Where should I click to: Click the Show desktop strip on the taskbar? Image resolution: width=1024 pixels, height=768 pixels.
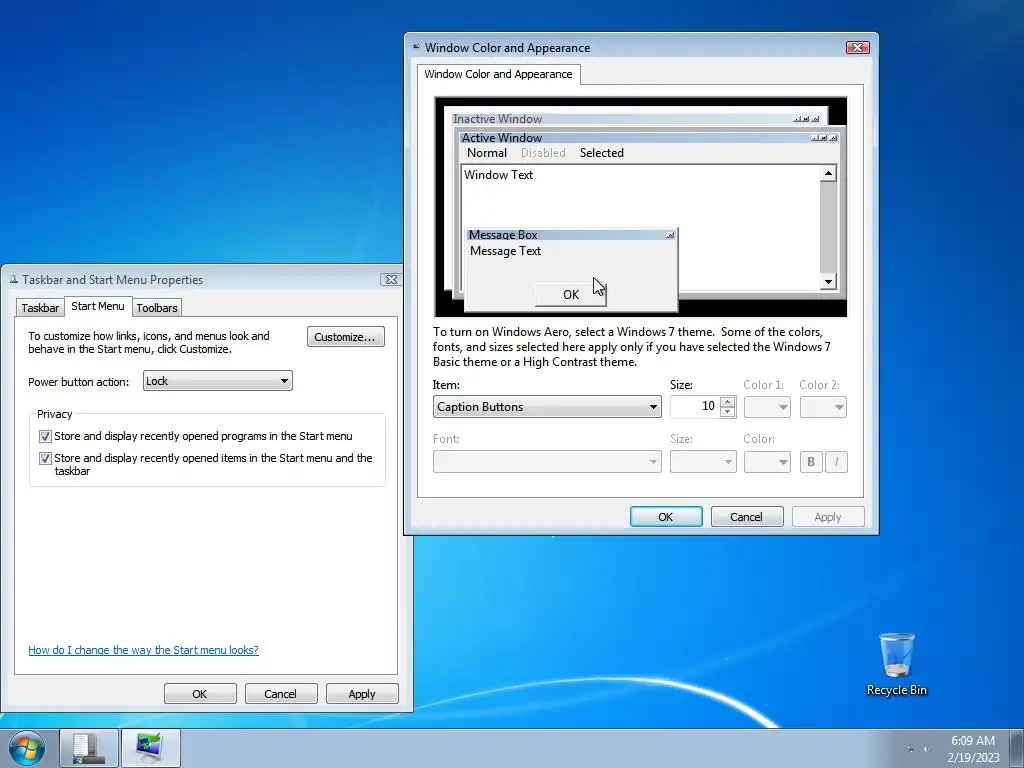pos(1017,748)
